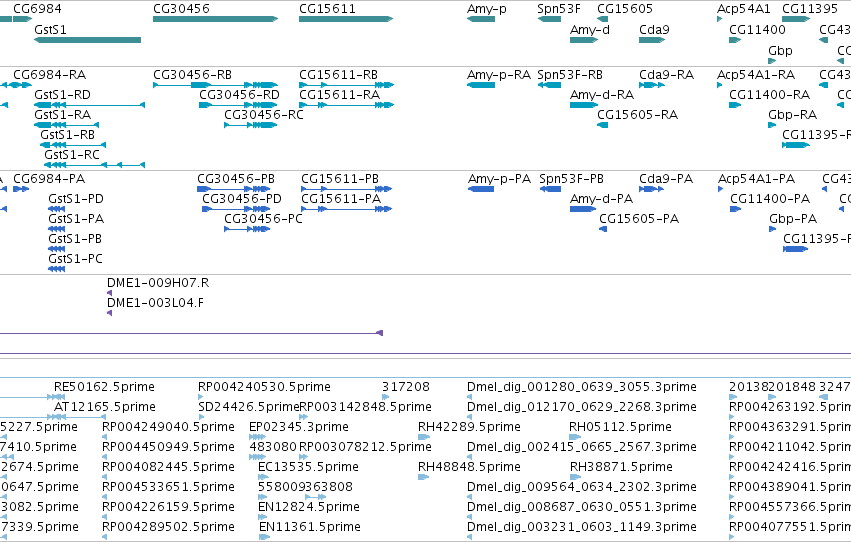851x542 pixels.
Task: Select the Gbp-RA transcript label
Action: point(792,115)
